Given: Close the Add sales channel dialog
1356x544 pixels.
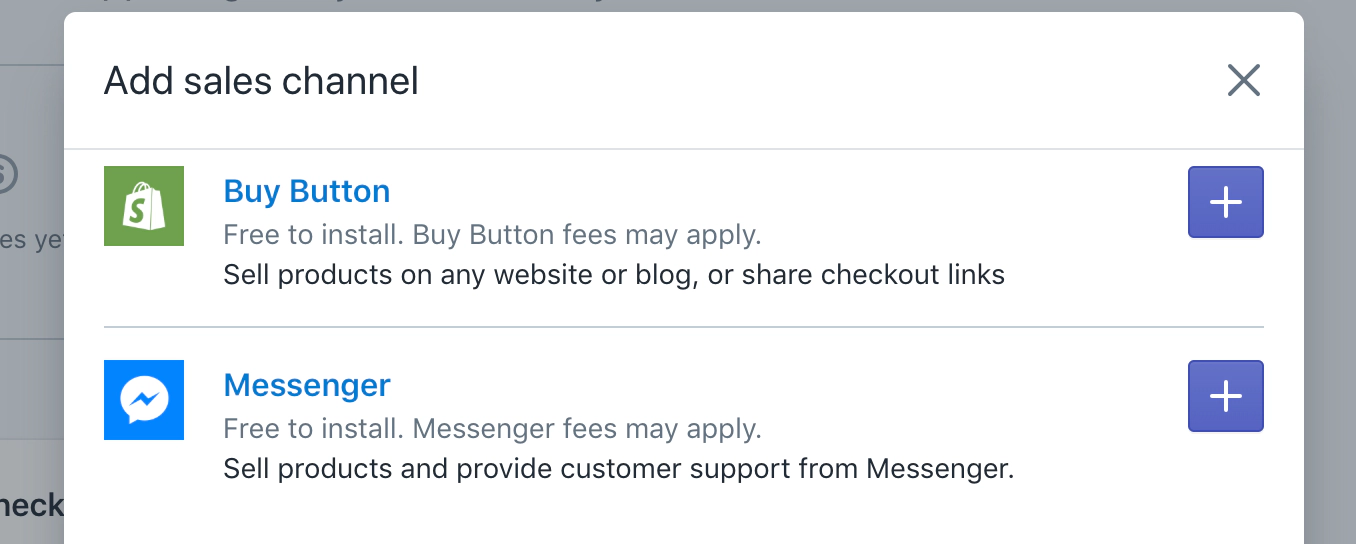Looking at the screenshot, I should 1243,80.
